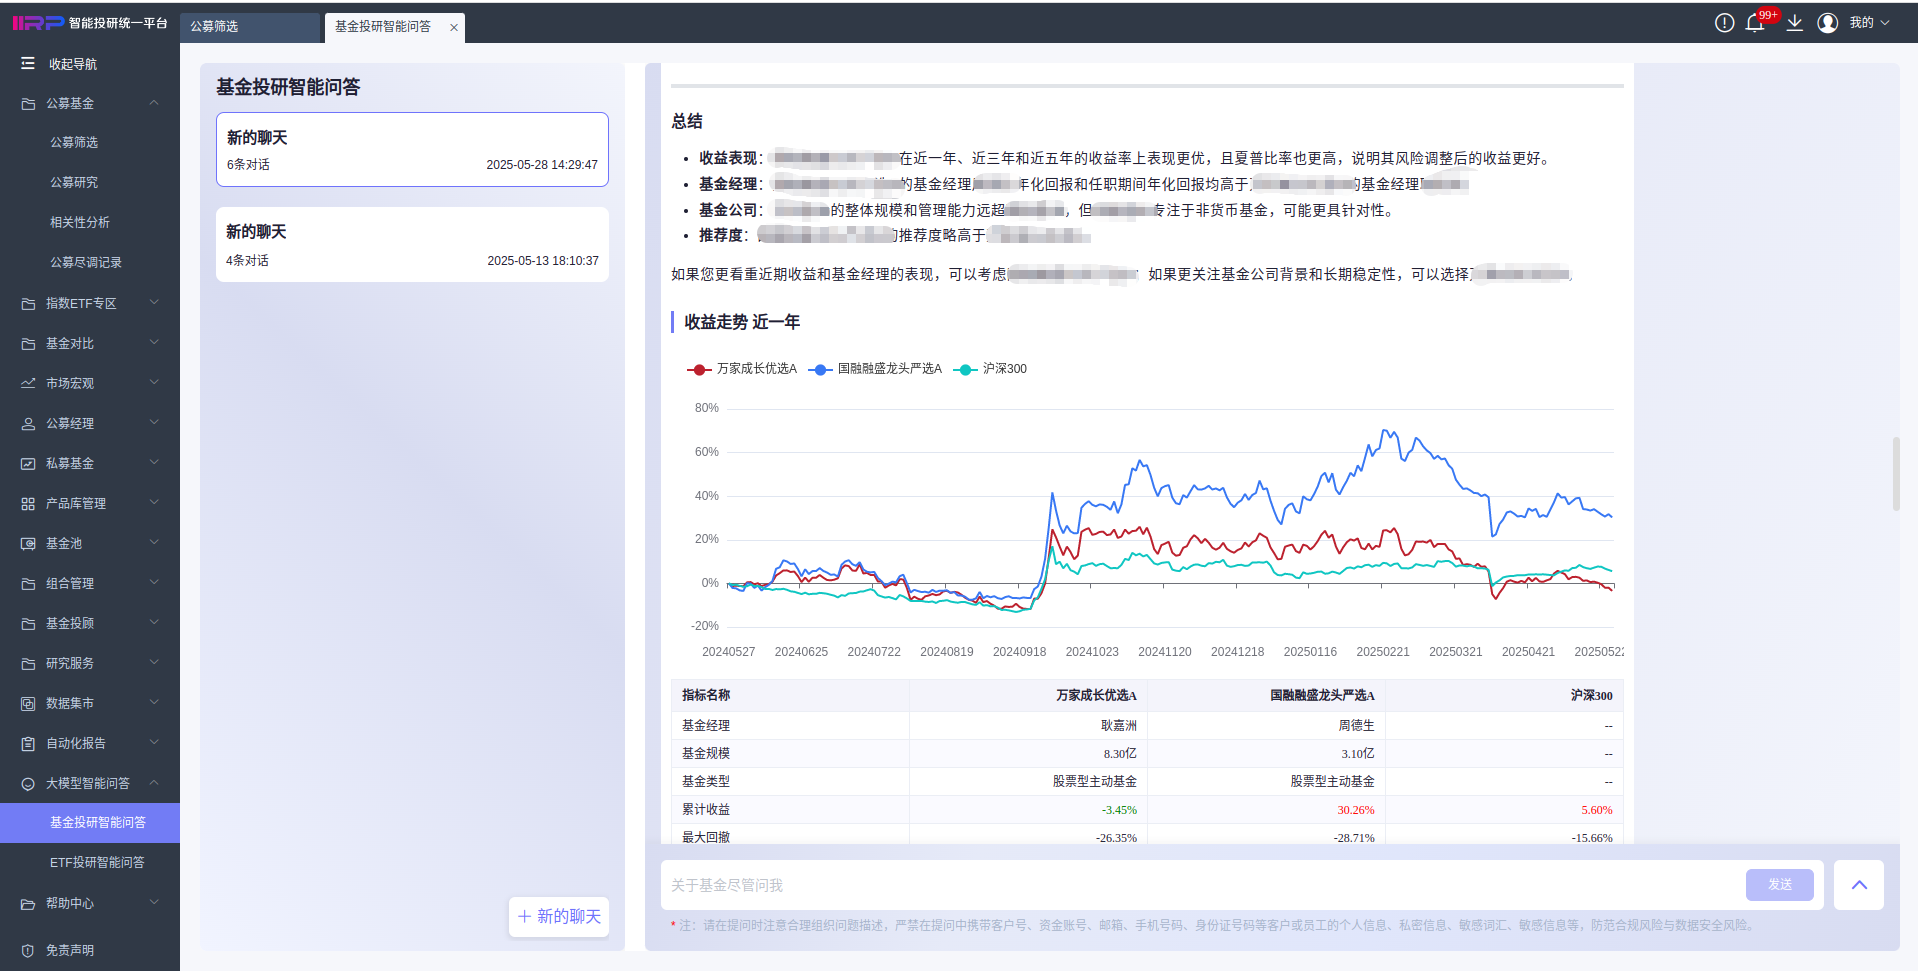Click the download icon in header
1918x971 pixels.
click(1795, 23)
